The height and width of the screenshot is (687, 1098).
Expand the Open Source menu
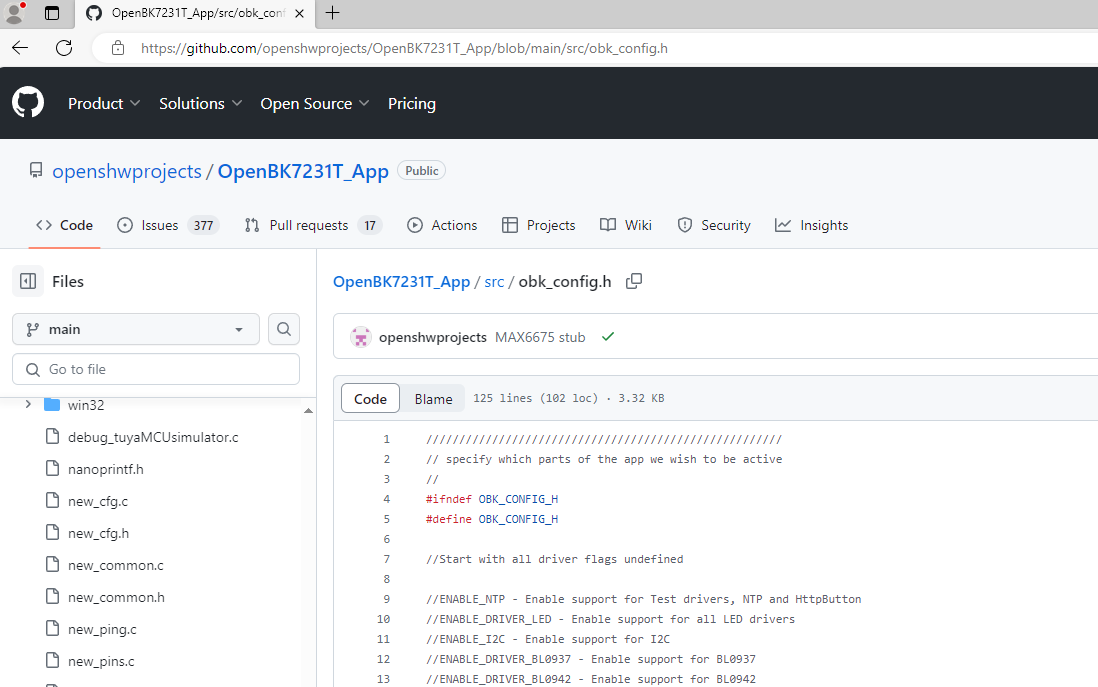(314, 104)
